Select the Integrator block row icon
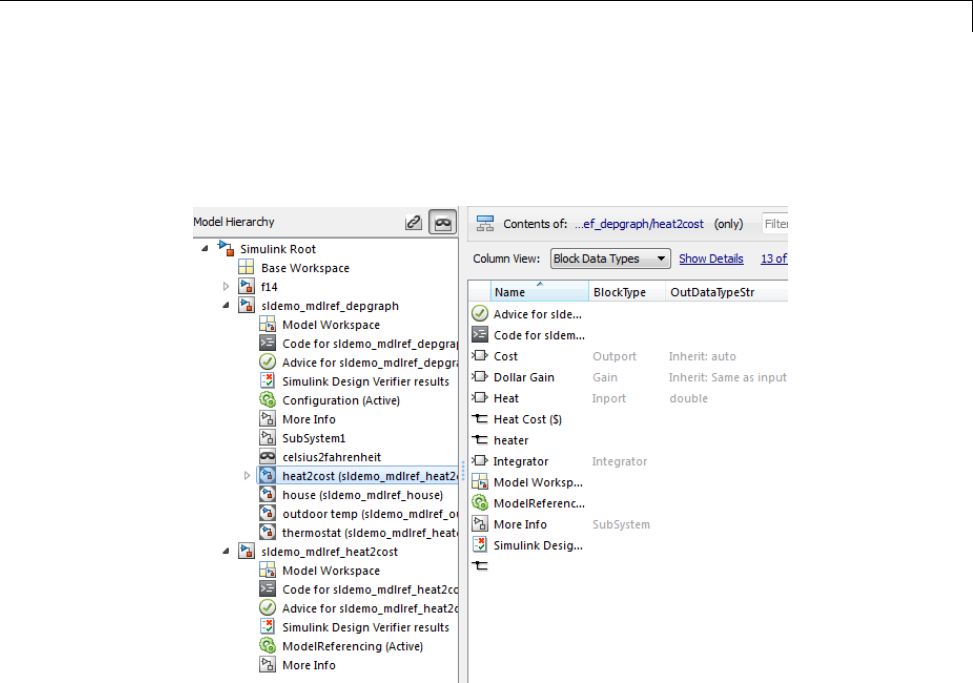Screen dimensions: 973x683 [480, 461]
